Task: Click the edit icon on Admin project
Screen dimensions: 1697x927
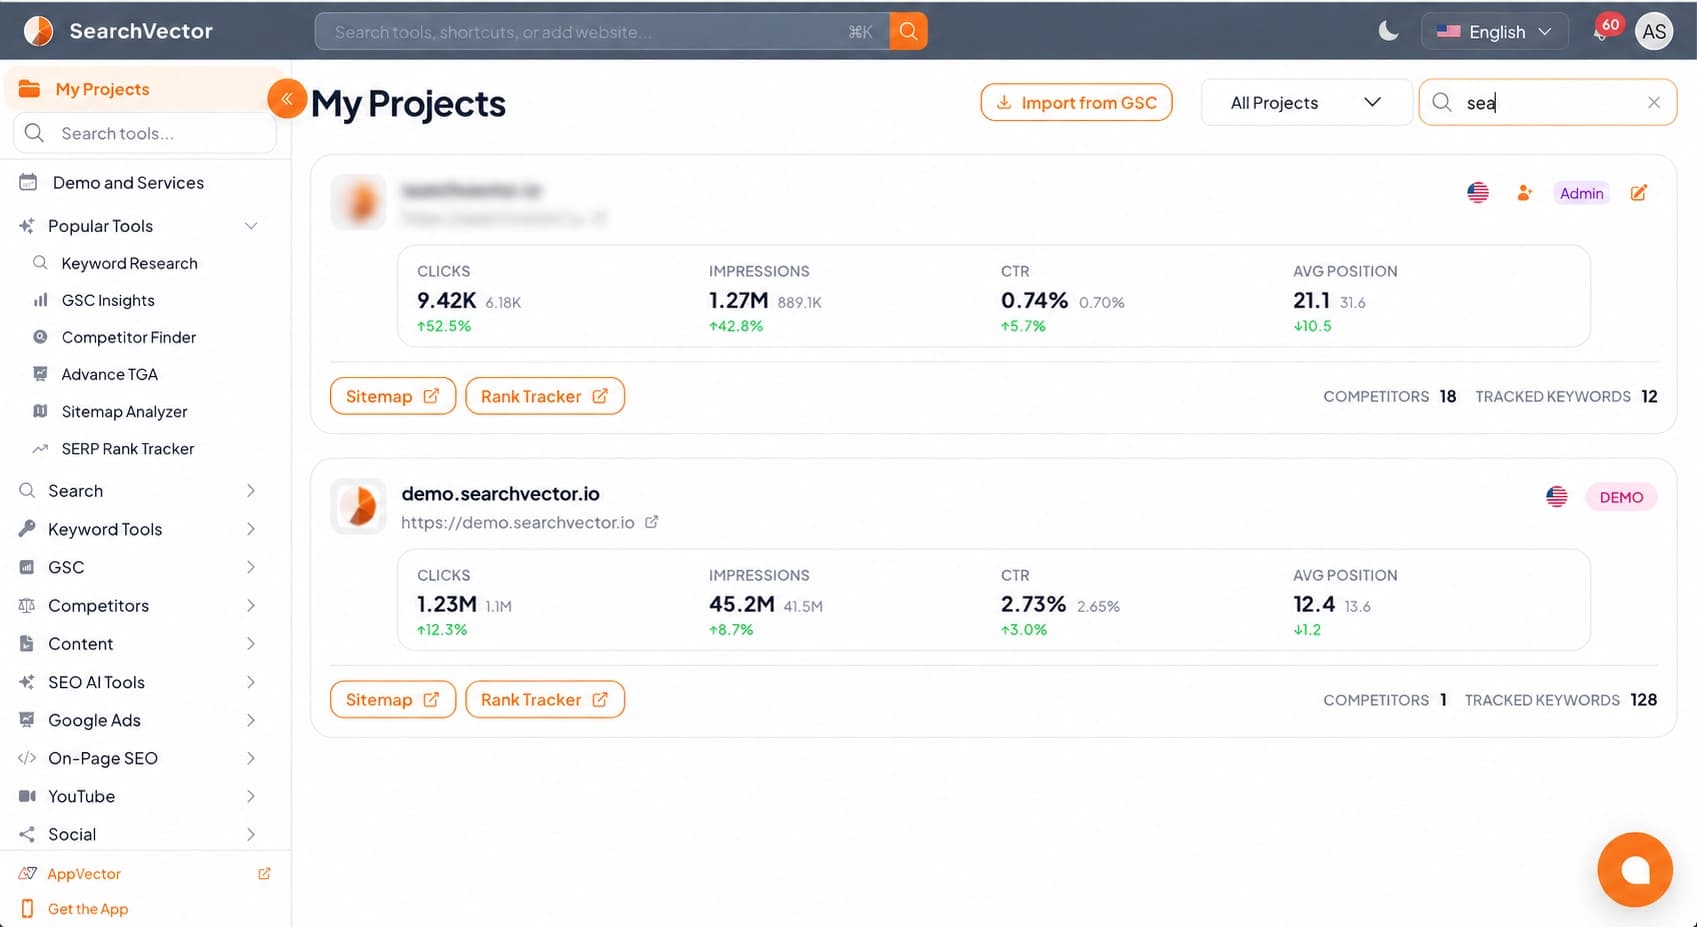Action: point(1638,193)
